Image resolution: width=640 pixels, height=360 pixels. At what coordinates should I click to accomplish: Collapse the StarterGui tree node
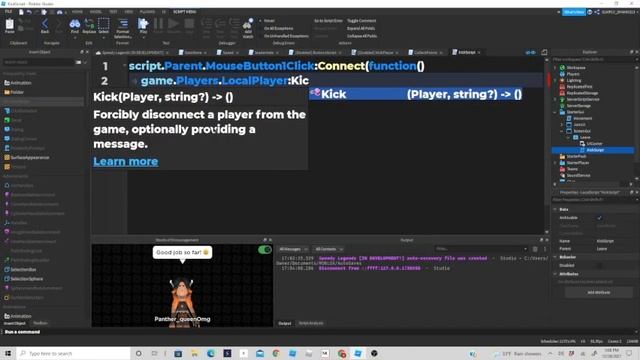point(555,112)
